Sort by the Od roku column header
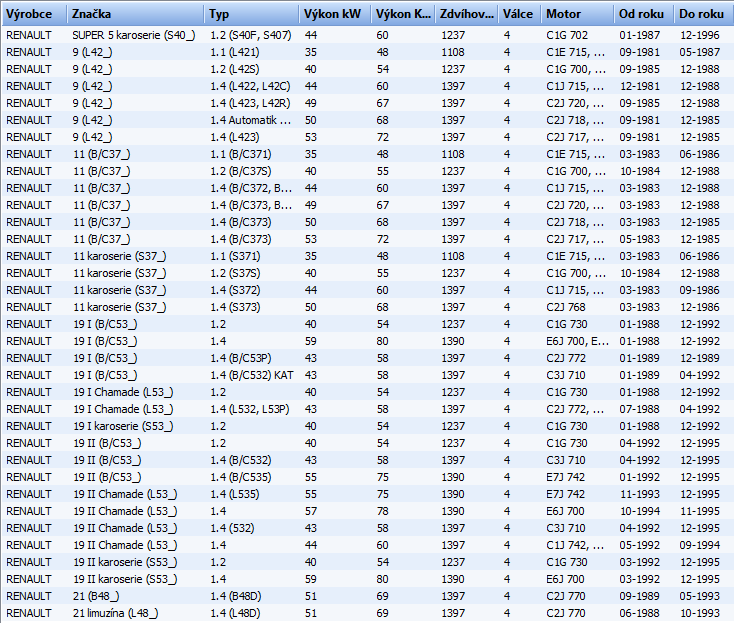The image size is (734, 623). [x=644, y=14]
